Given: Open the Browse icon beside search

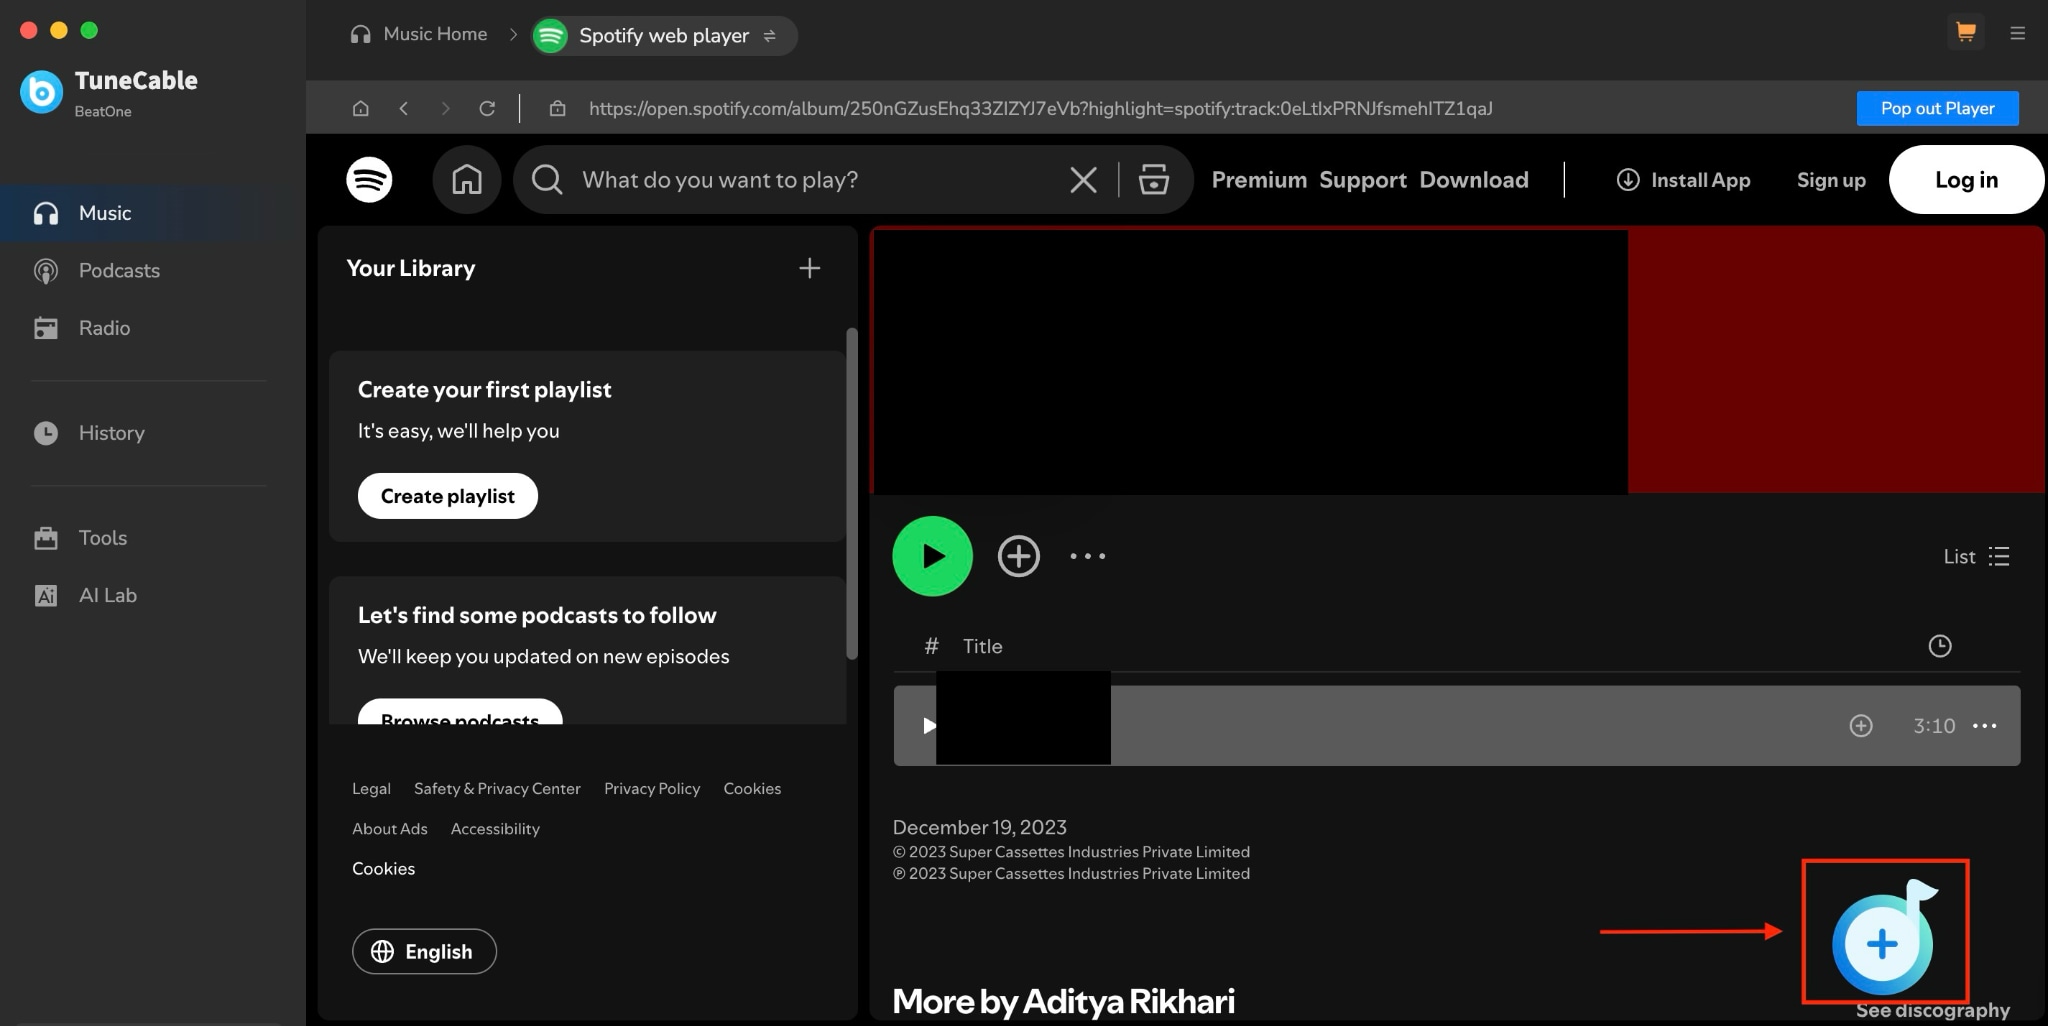Looking at the screenshot, I should [x=1154, y=180].
